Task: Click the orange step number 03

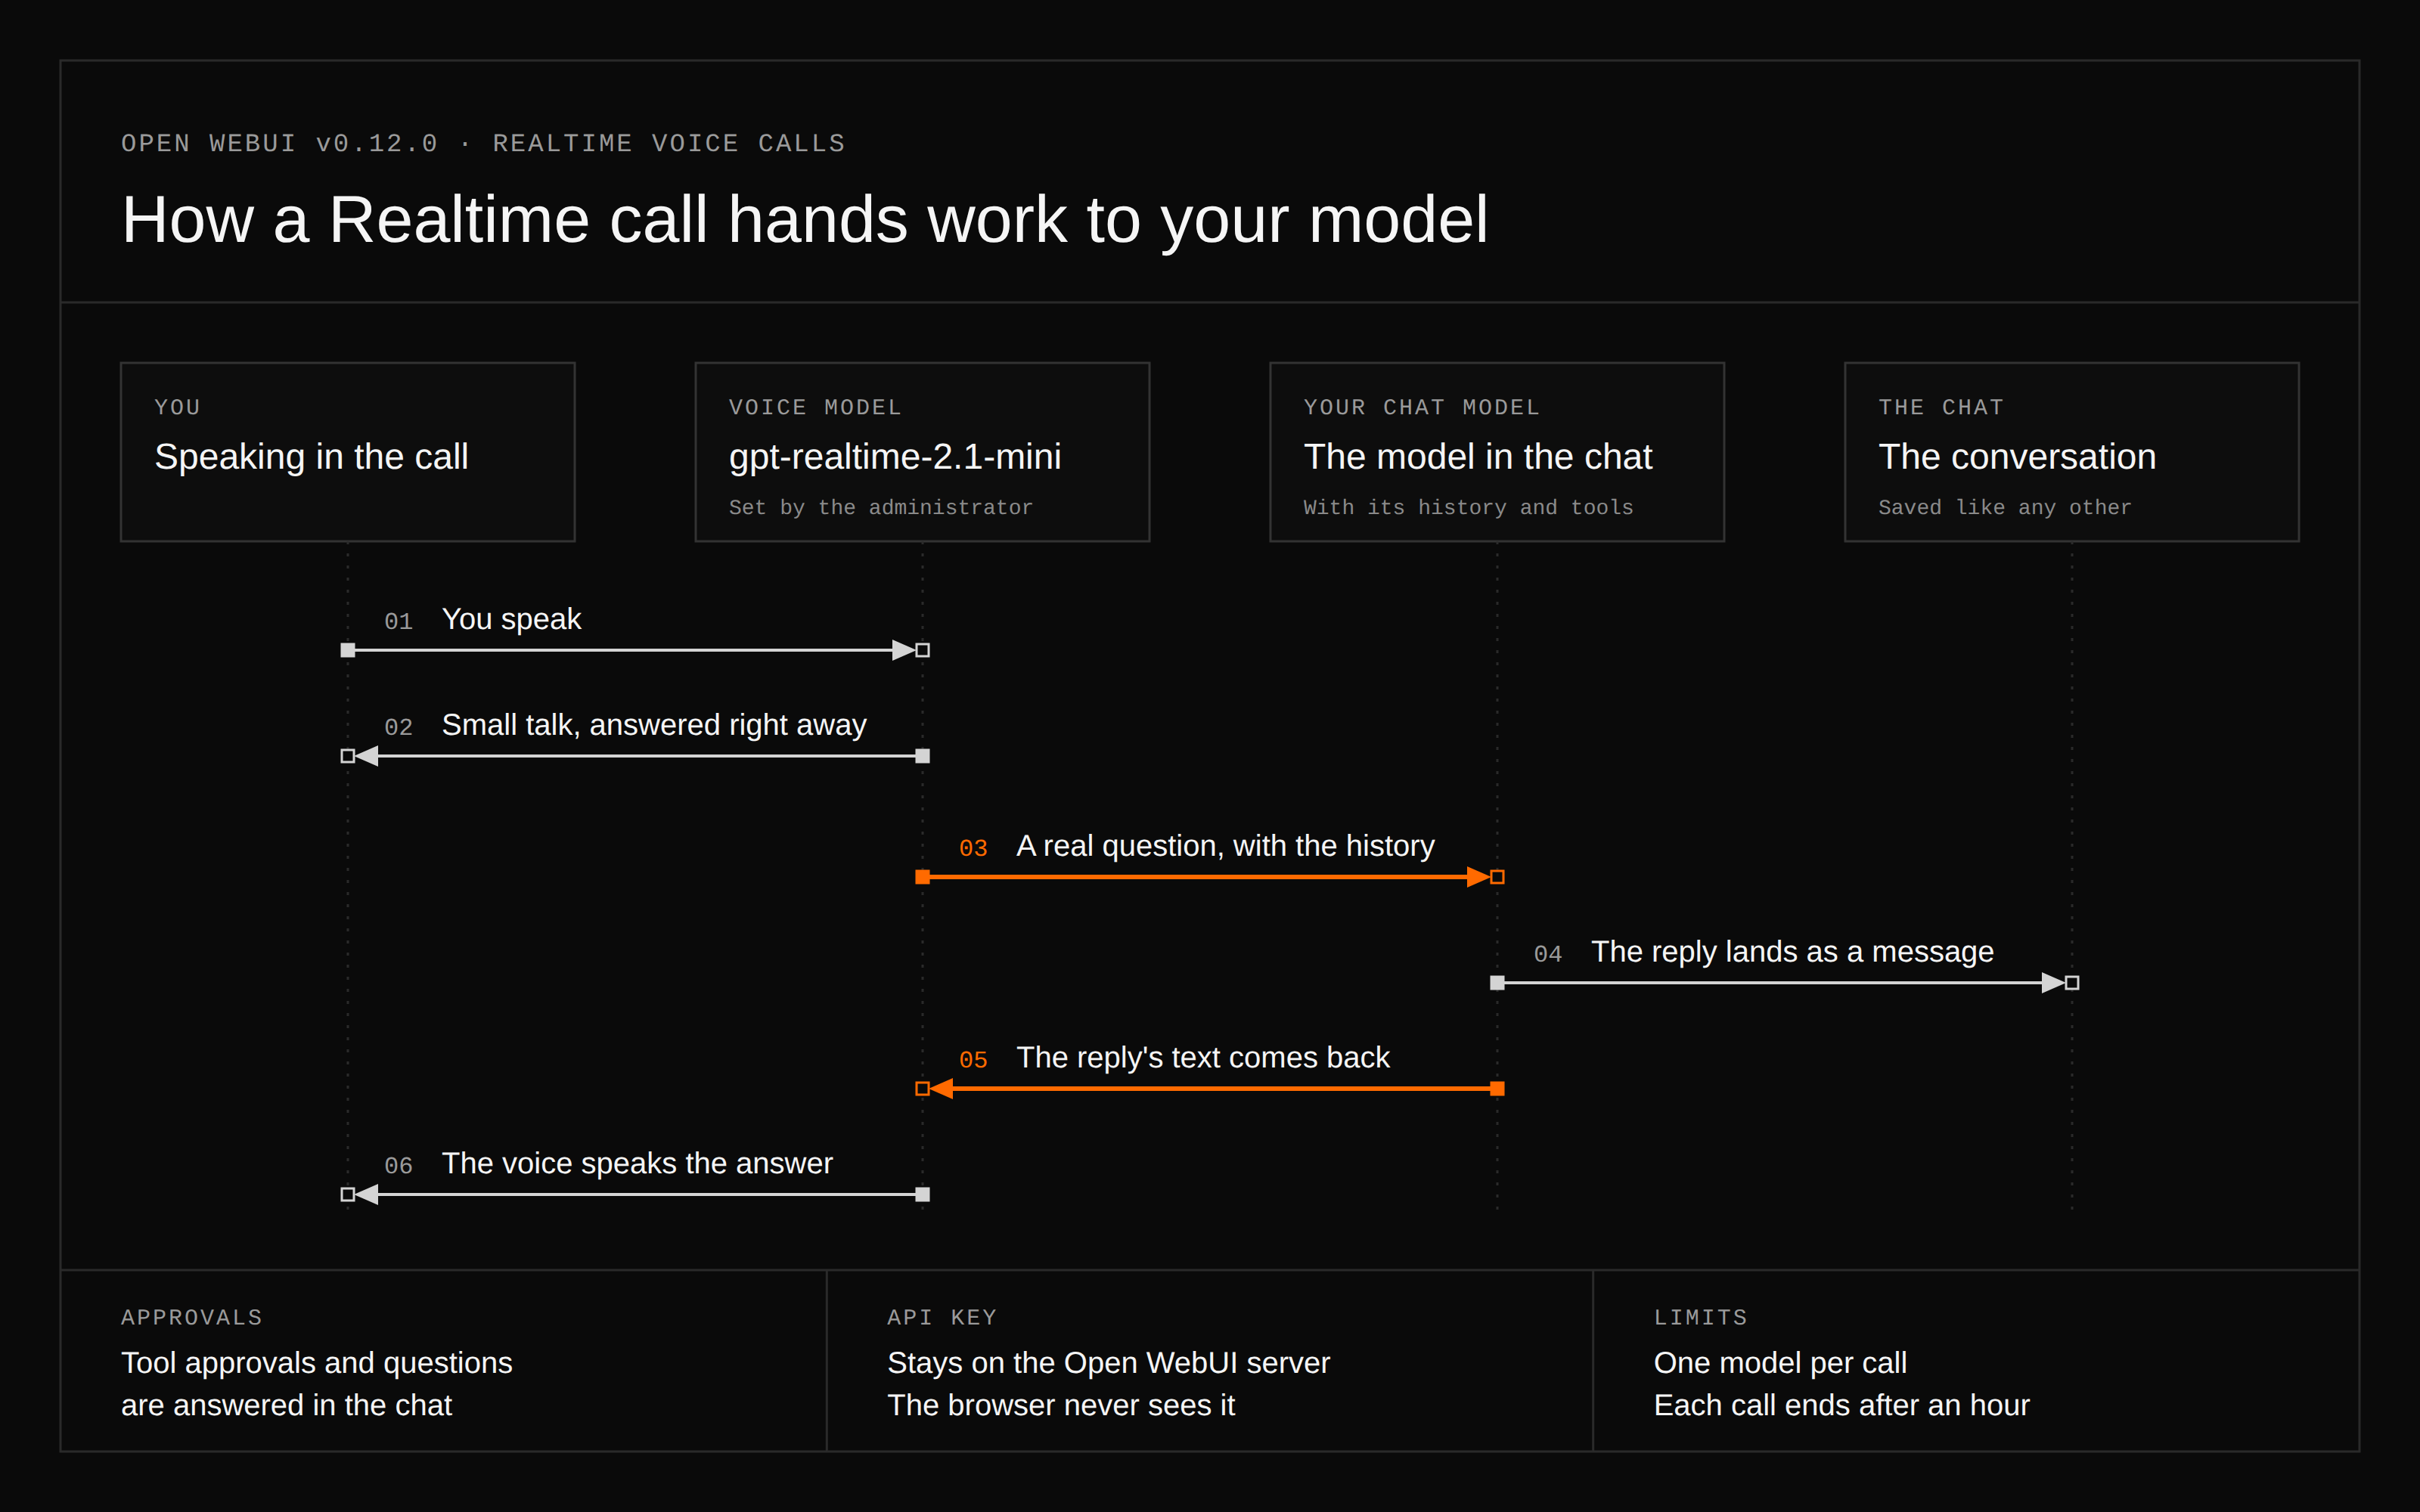Action: [x=973, y=849]
